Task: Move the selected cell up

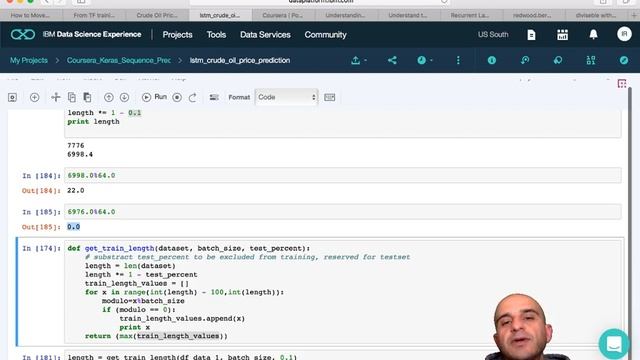Action: (x=109, y=97)
